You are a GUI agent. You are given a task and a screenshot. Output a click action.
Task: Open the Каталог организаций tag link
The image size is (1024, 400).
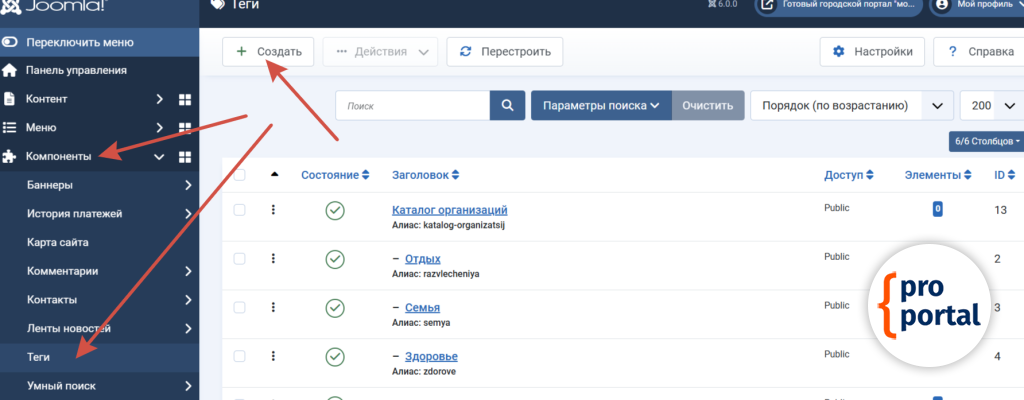click(449, 210)
